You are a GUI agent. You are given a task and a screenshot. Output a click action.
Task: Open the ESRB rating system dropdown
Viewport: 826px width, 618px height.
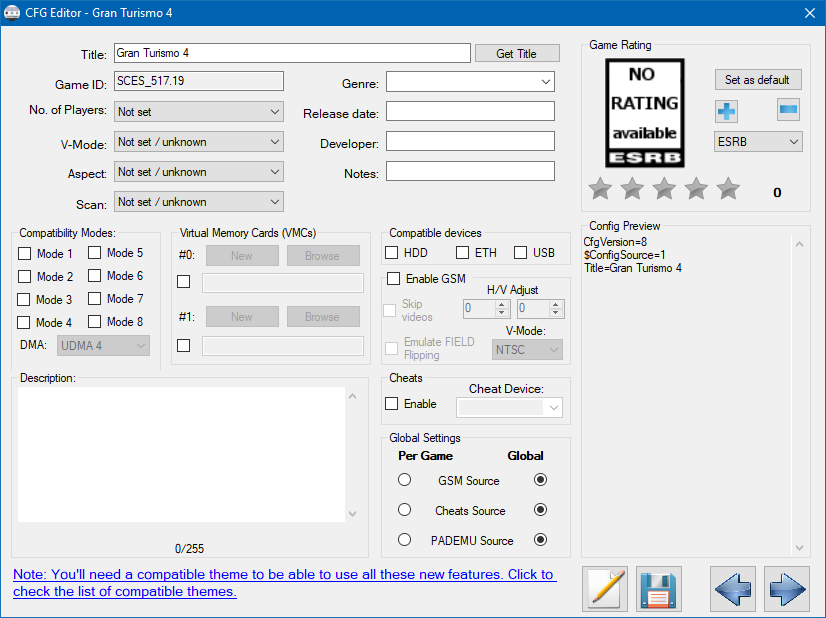pos(758,142)
